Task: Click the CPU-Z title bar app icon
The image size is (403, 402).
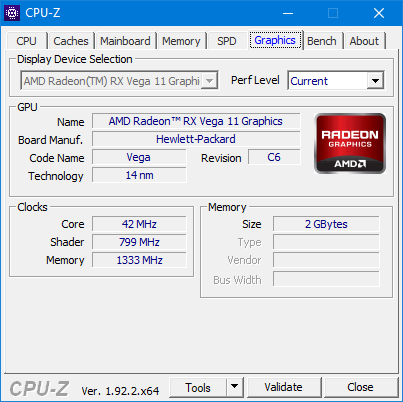Action: pos(12,13)
